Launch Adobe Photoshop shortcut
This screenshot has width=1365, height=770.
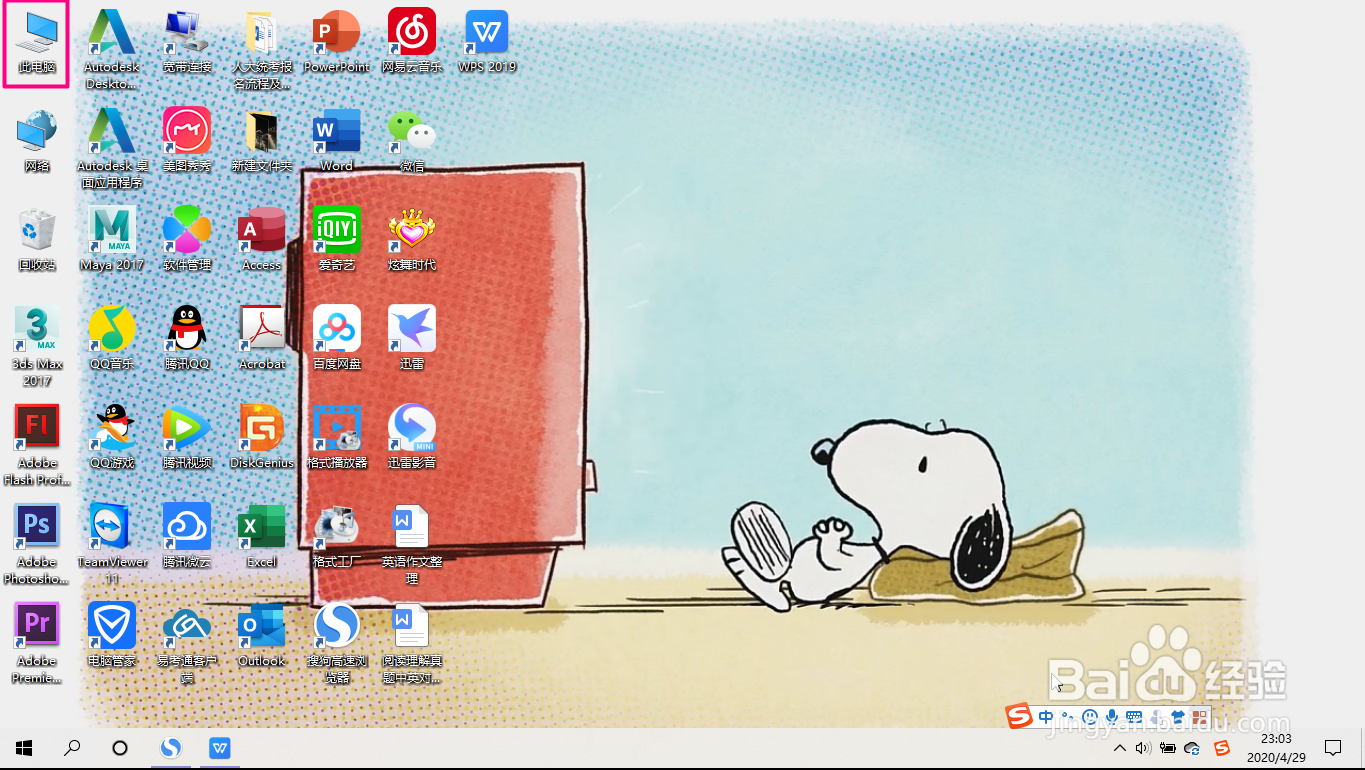pos(37,544)
